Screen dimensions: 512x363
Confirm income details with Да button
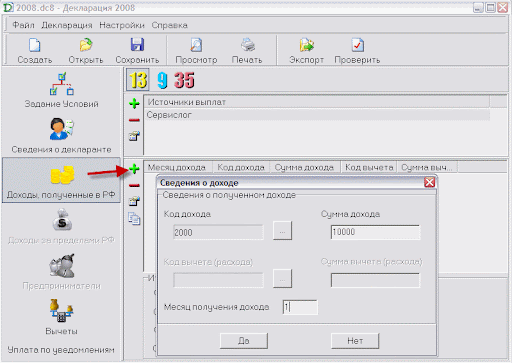244,341
